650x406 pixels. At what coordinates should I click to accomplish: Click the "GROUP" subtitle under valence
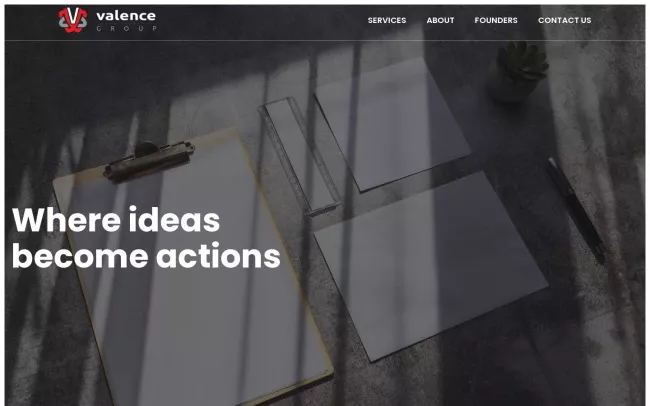pyautogui.click(x=126, y=29)
